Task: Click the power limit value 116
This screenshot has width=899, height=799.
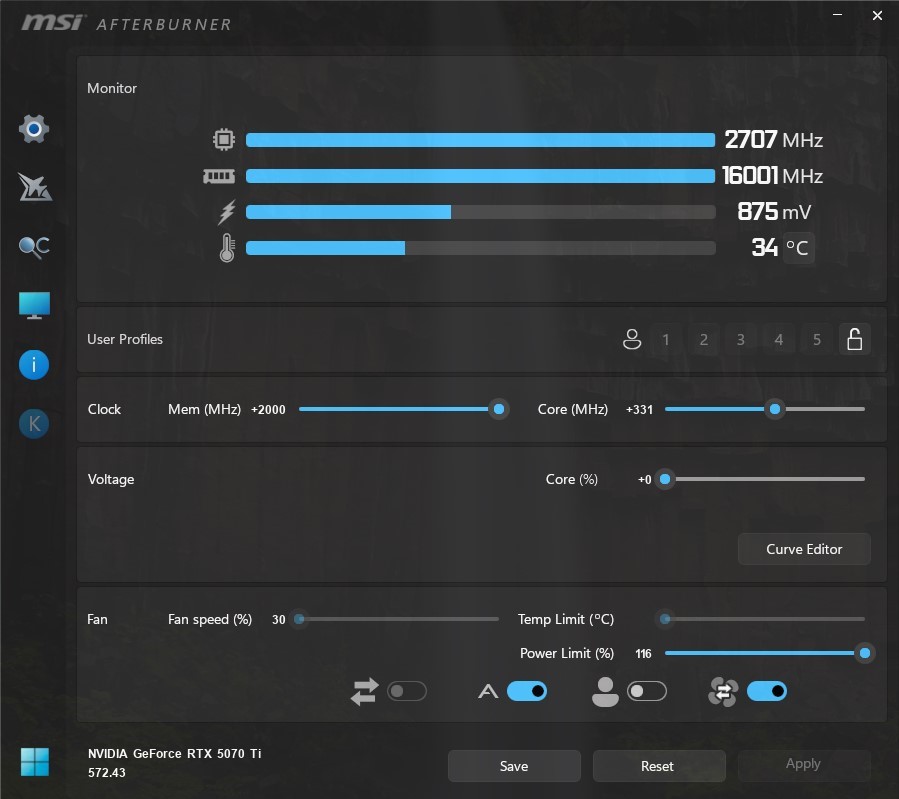Action: pos(643,653)
